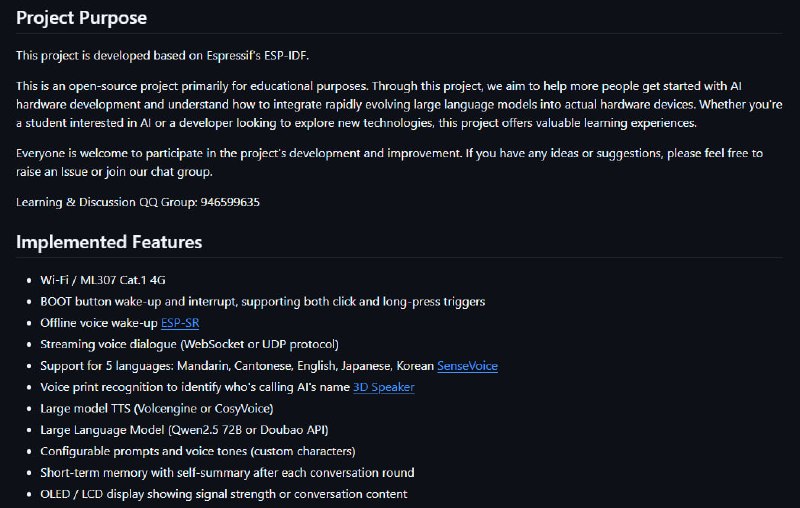Click the Implemented Features heading
This screenshot has height=508, width=800.
[x=109, y=242]
